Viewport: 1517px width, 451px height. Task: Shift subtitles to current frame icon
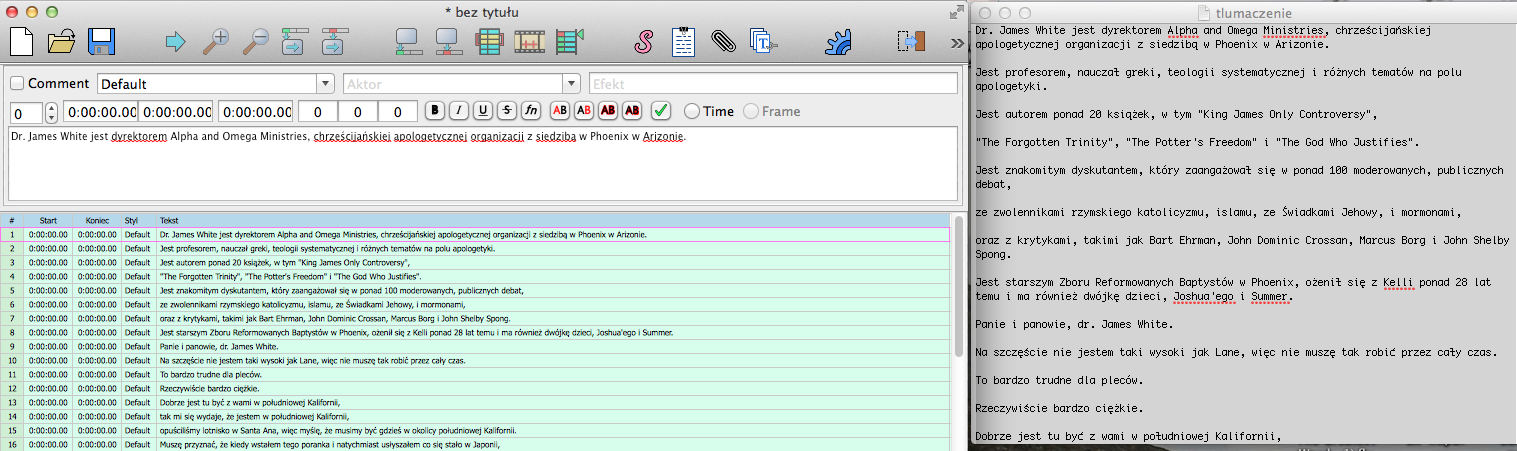point(568,42)
